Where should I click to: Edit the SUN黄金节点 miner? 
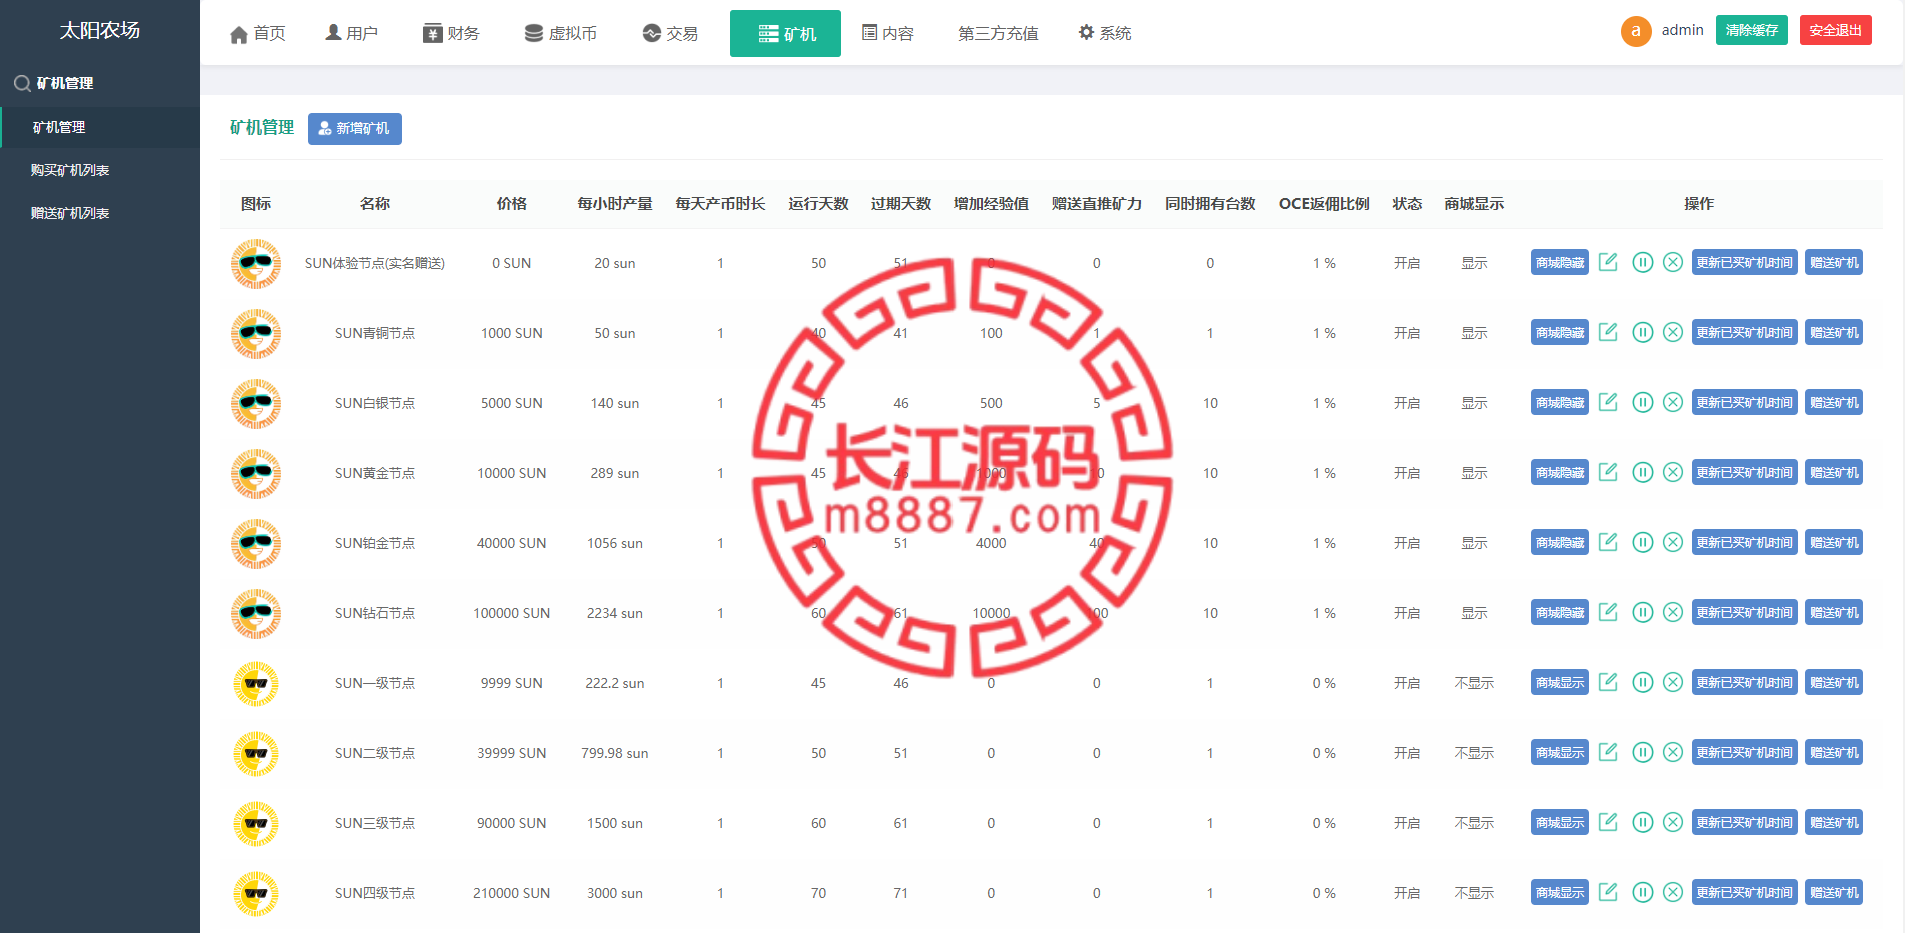click(x=1608, y=472)
